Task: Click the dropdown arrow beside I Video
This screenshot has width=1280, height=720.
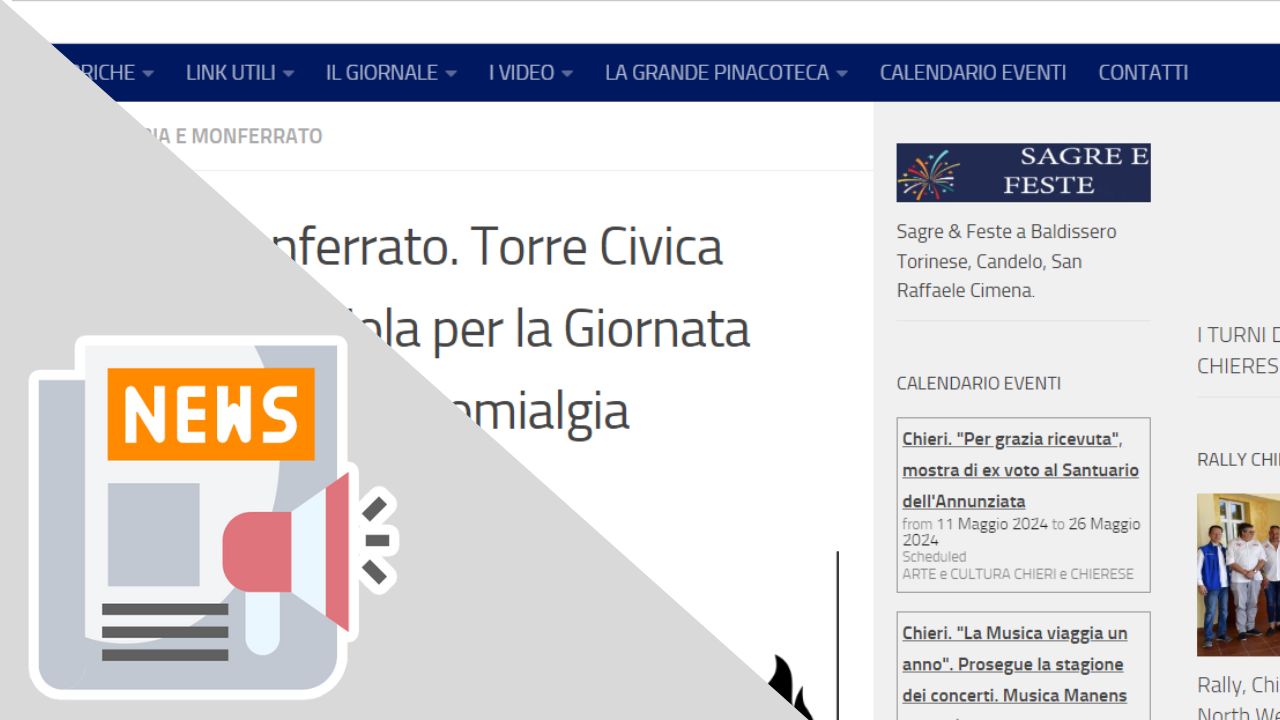Action: (x=567, y=74)
